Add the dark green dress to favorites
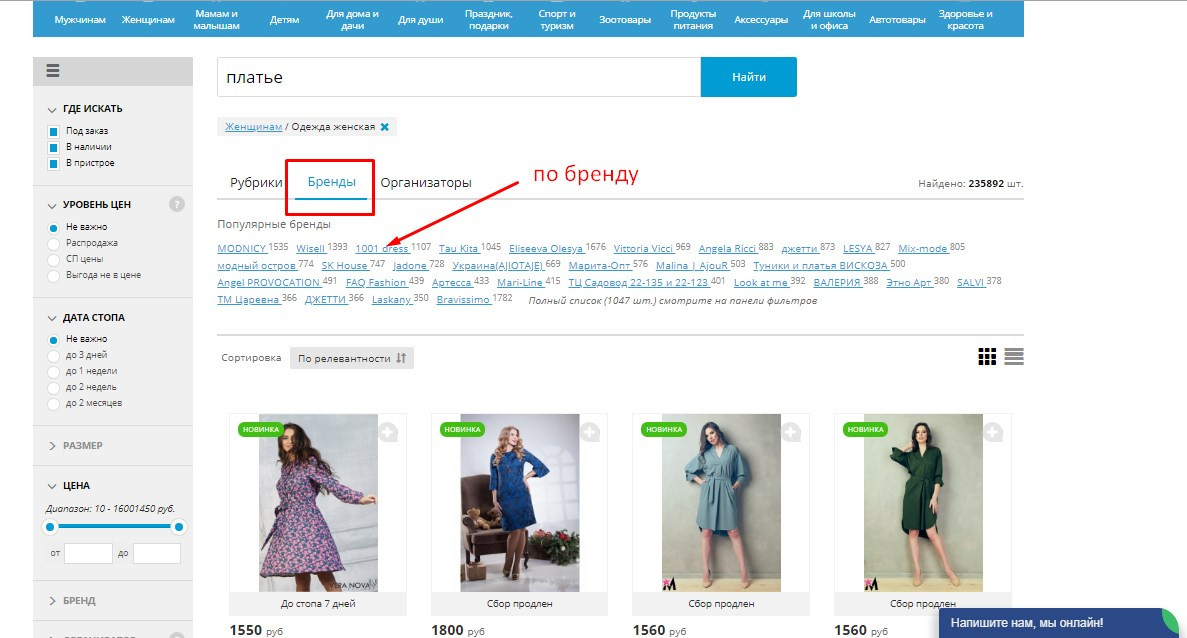The width and height of the screenshot is (1187, 638). pyautogui.click(x=992, y=432)
